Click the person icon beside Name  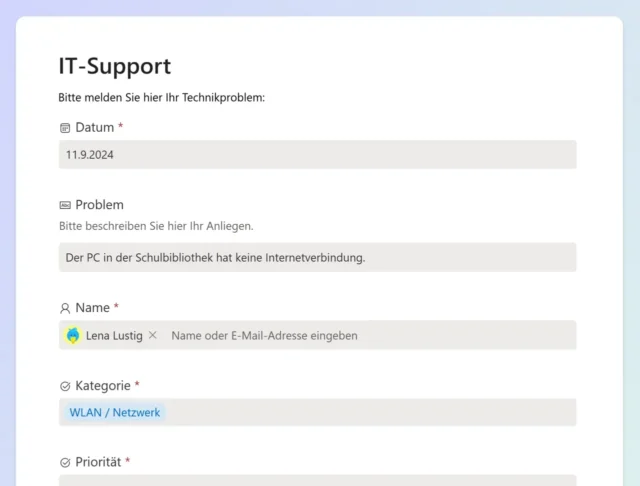[65, 308]
